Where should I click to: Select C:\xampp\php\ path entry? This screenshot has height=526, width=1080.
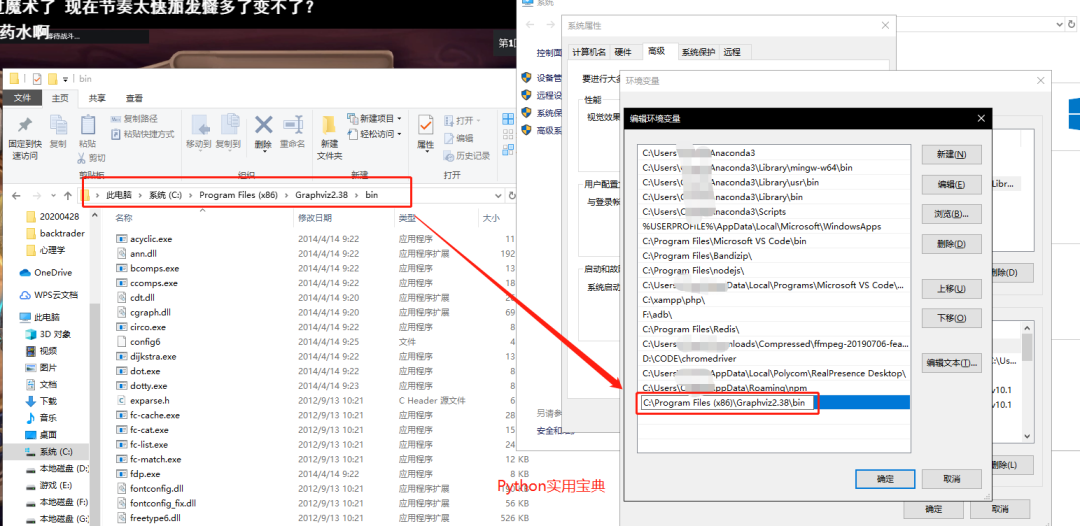(x=774, y=300)
